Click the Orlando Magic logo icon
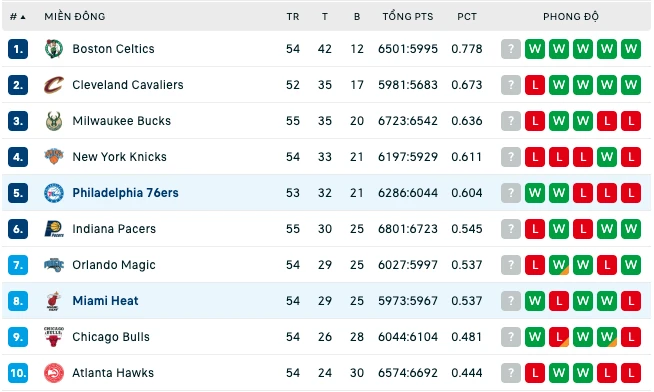This screenshot has width=654, height=392. coord(54,265)
